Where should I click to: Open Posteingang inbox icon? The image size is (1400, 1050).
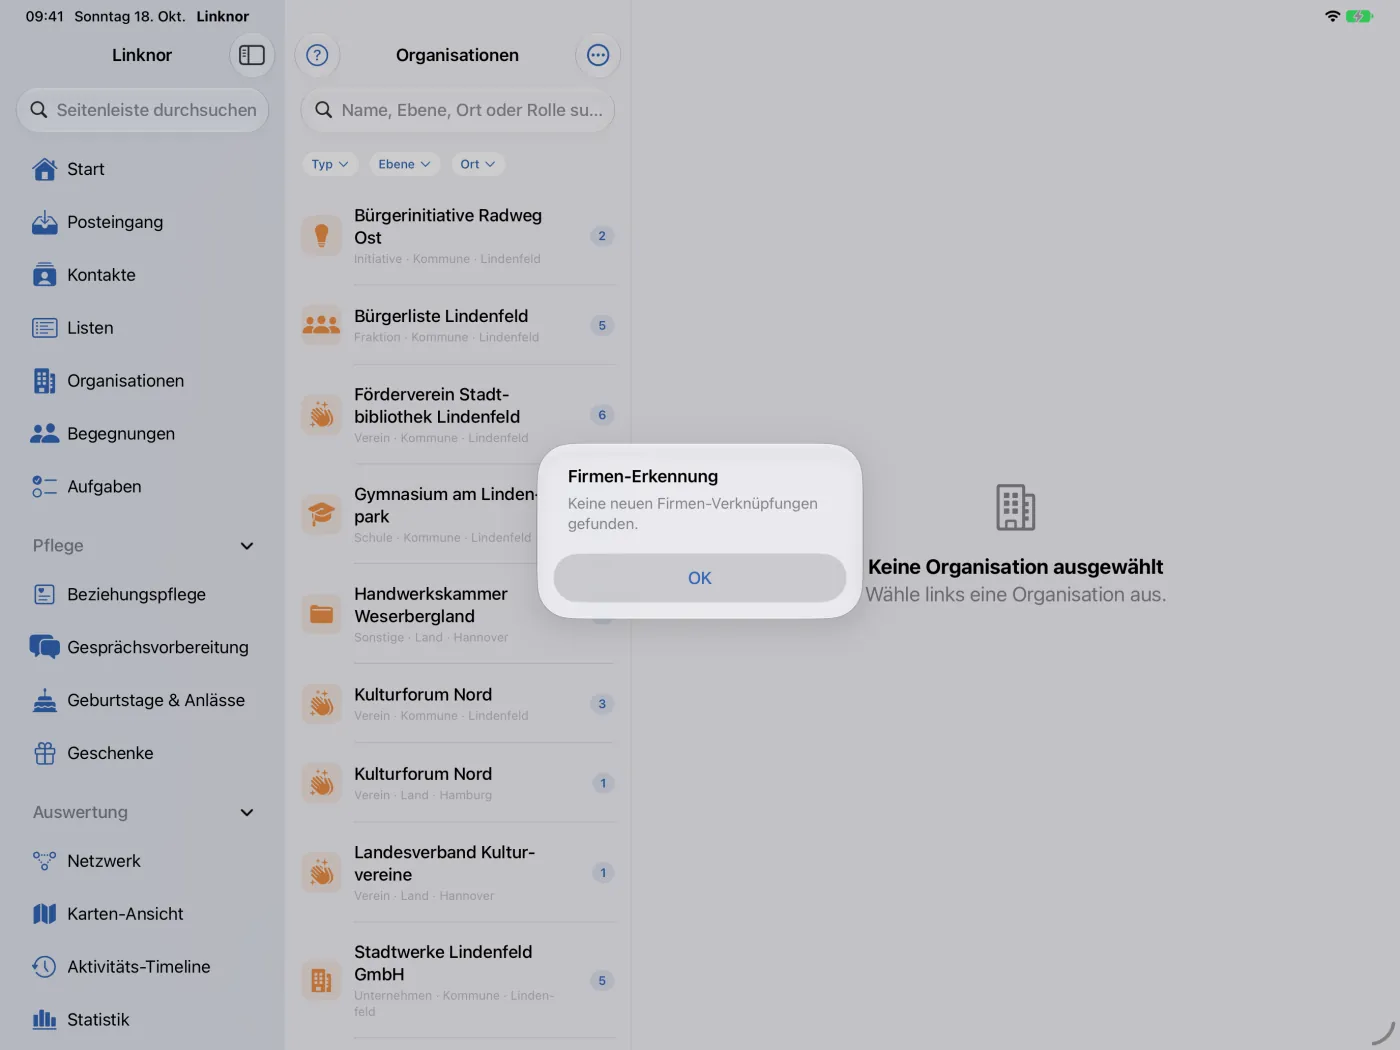click(x=45, y=222)
